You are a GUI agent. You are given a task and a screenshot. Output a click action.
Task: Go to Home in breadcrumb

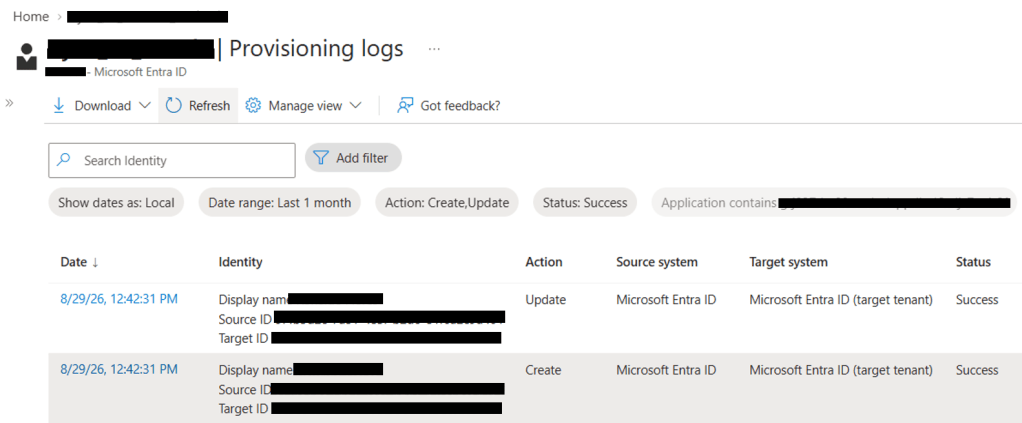click(31, 16)
